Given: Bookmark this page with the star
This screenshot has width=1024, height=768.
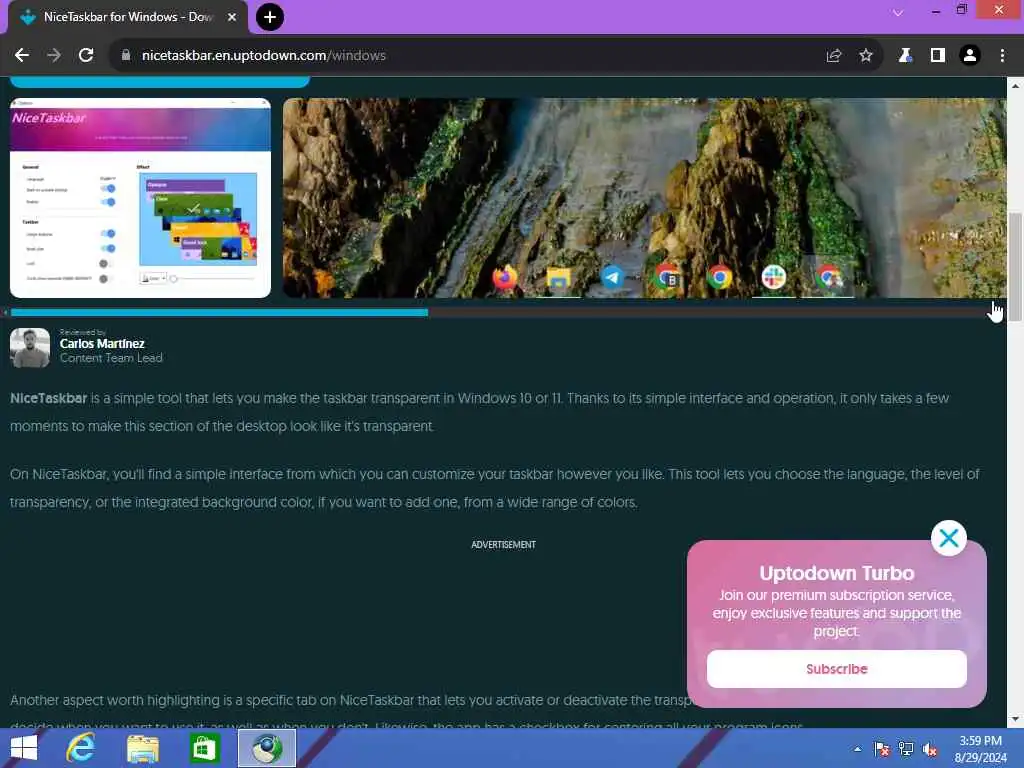Looking at the screenshot, I should click(866, 56).
